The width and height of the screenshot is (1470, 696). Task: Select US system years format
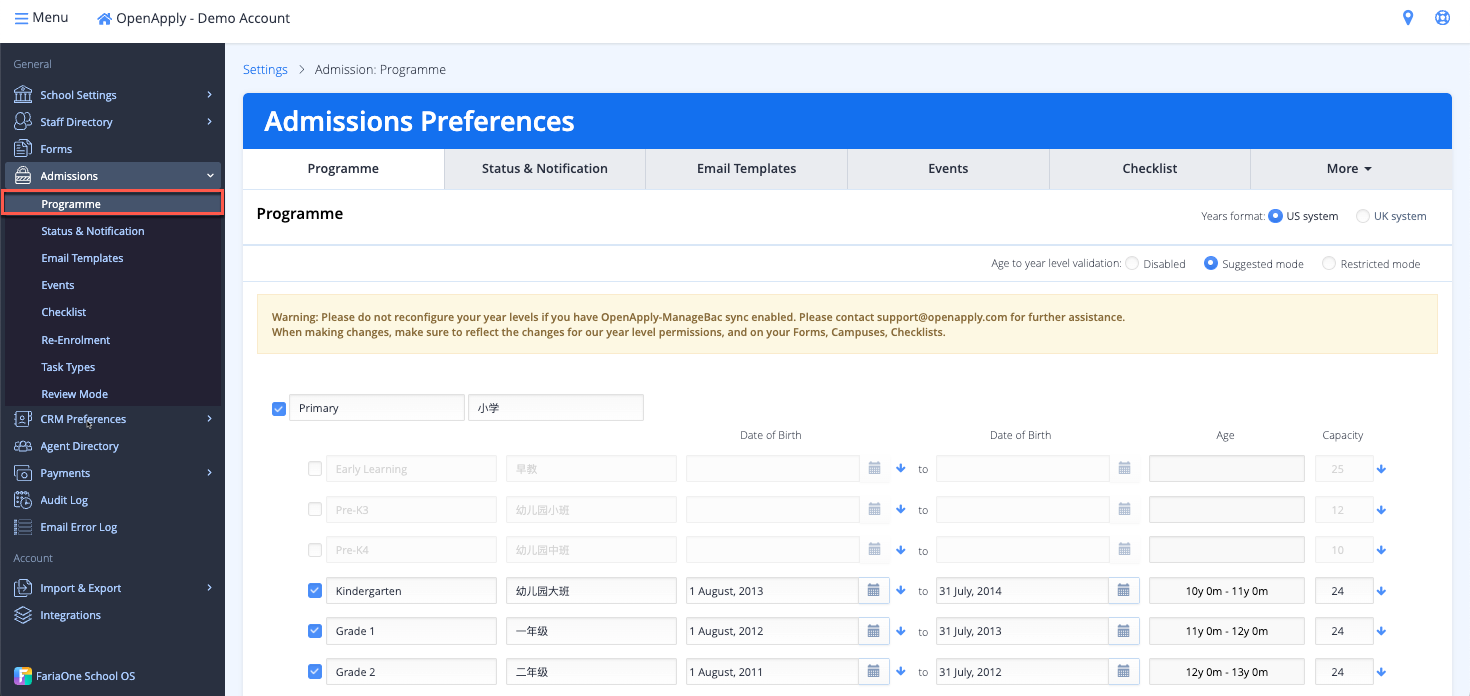tap(1275, 216)
